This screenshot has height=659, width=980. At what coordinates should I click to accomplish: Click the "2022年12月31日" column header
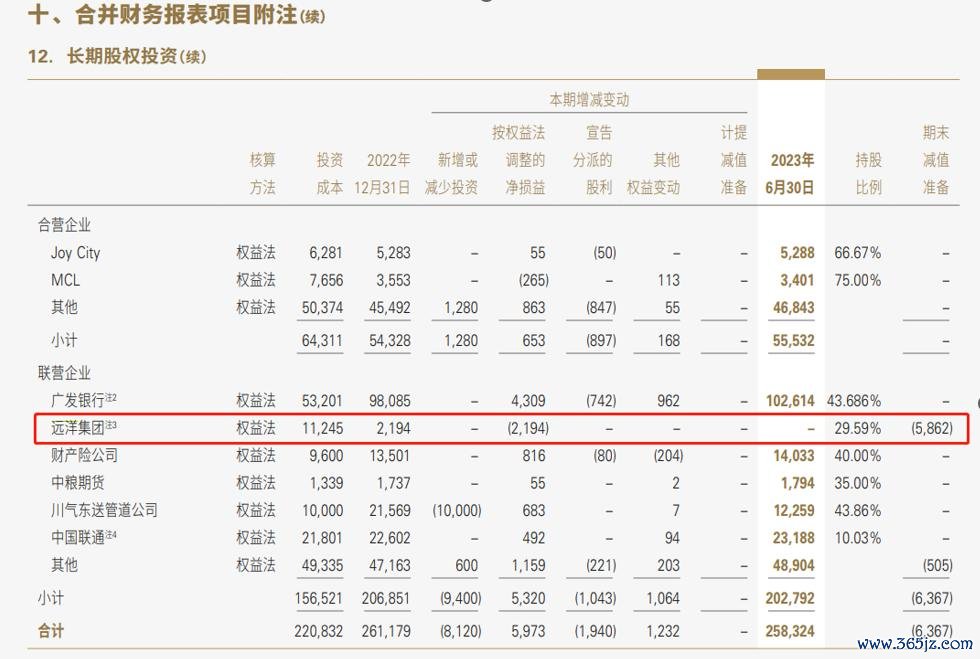click(382, 173)
